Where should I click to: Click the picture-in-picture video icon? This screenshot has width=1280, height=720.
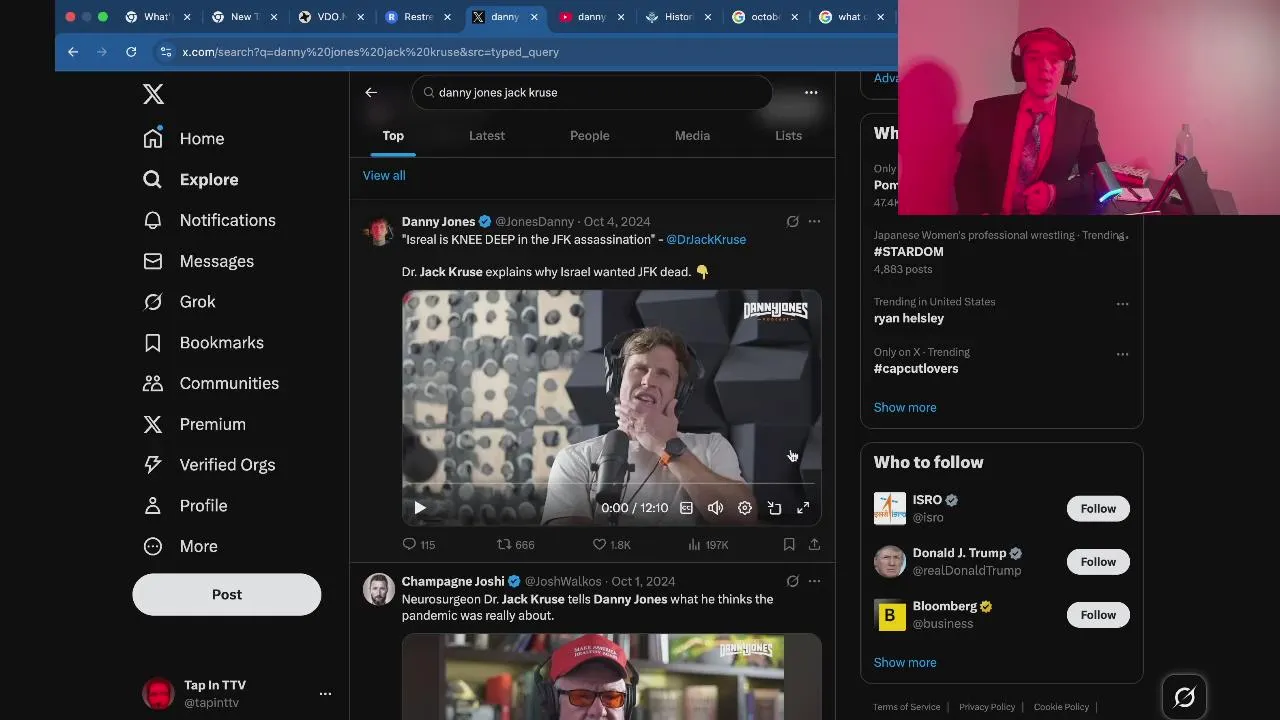[774, 508]
